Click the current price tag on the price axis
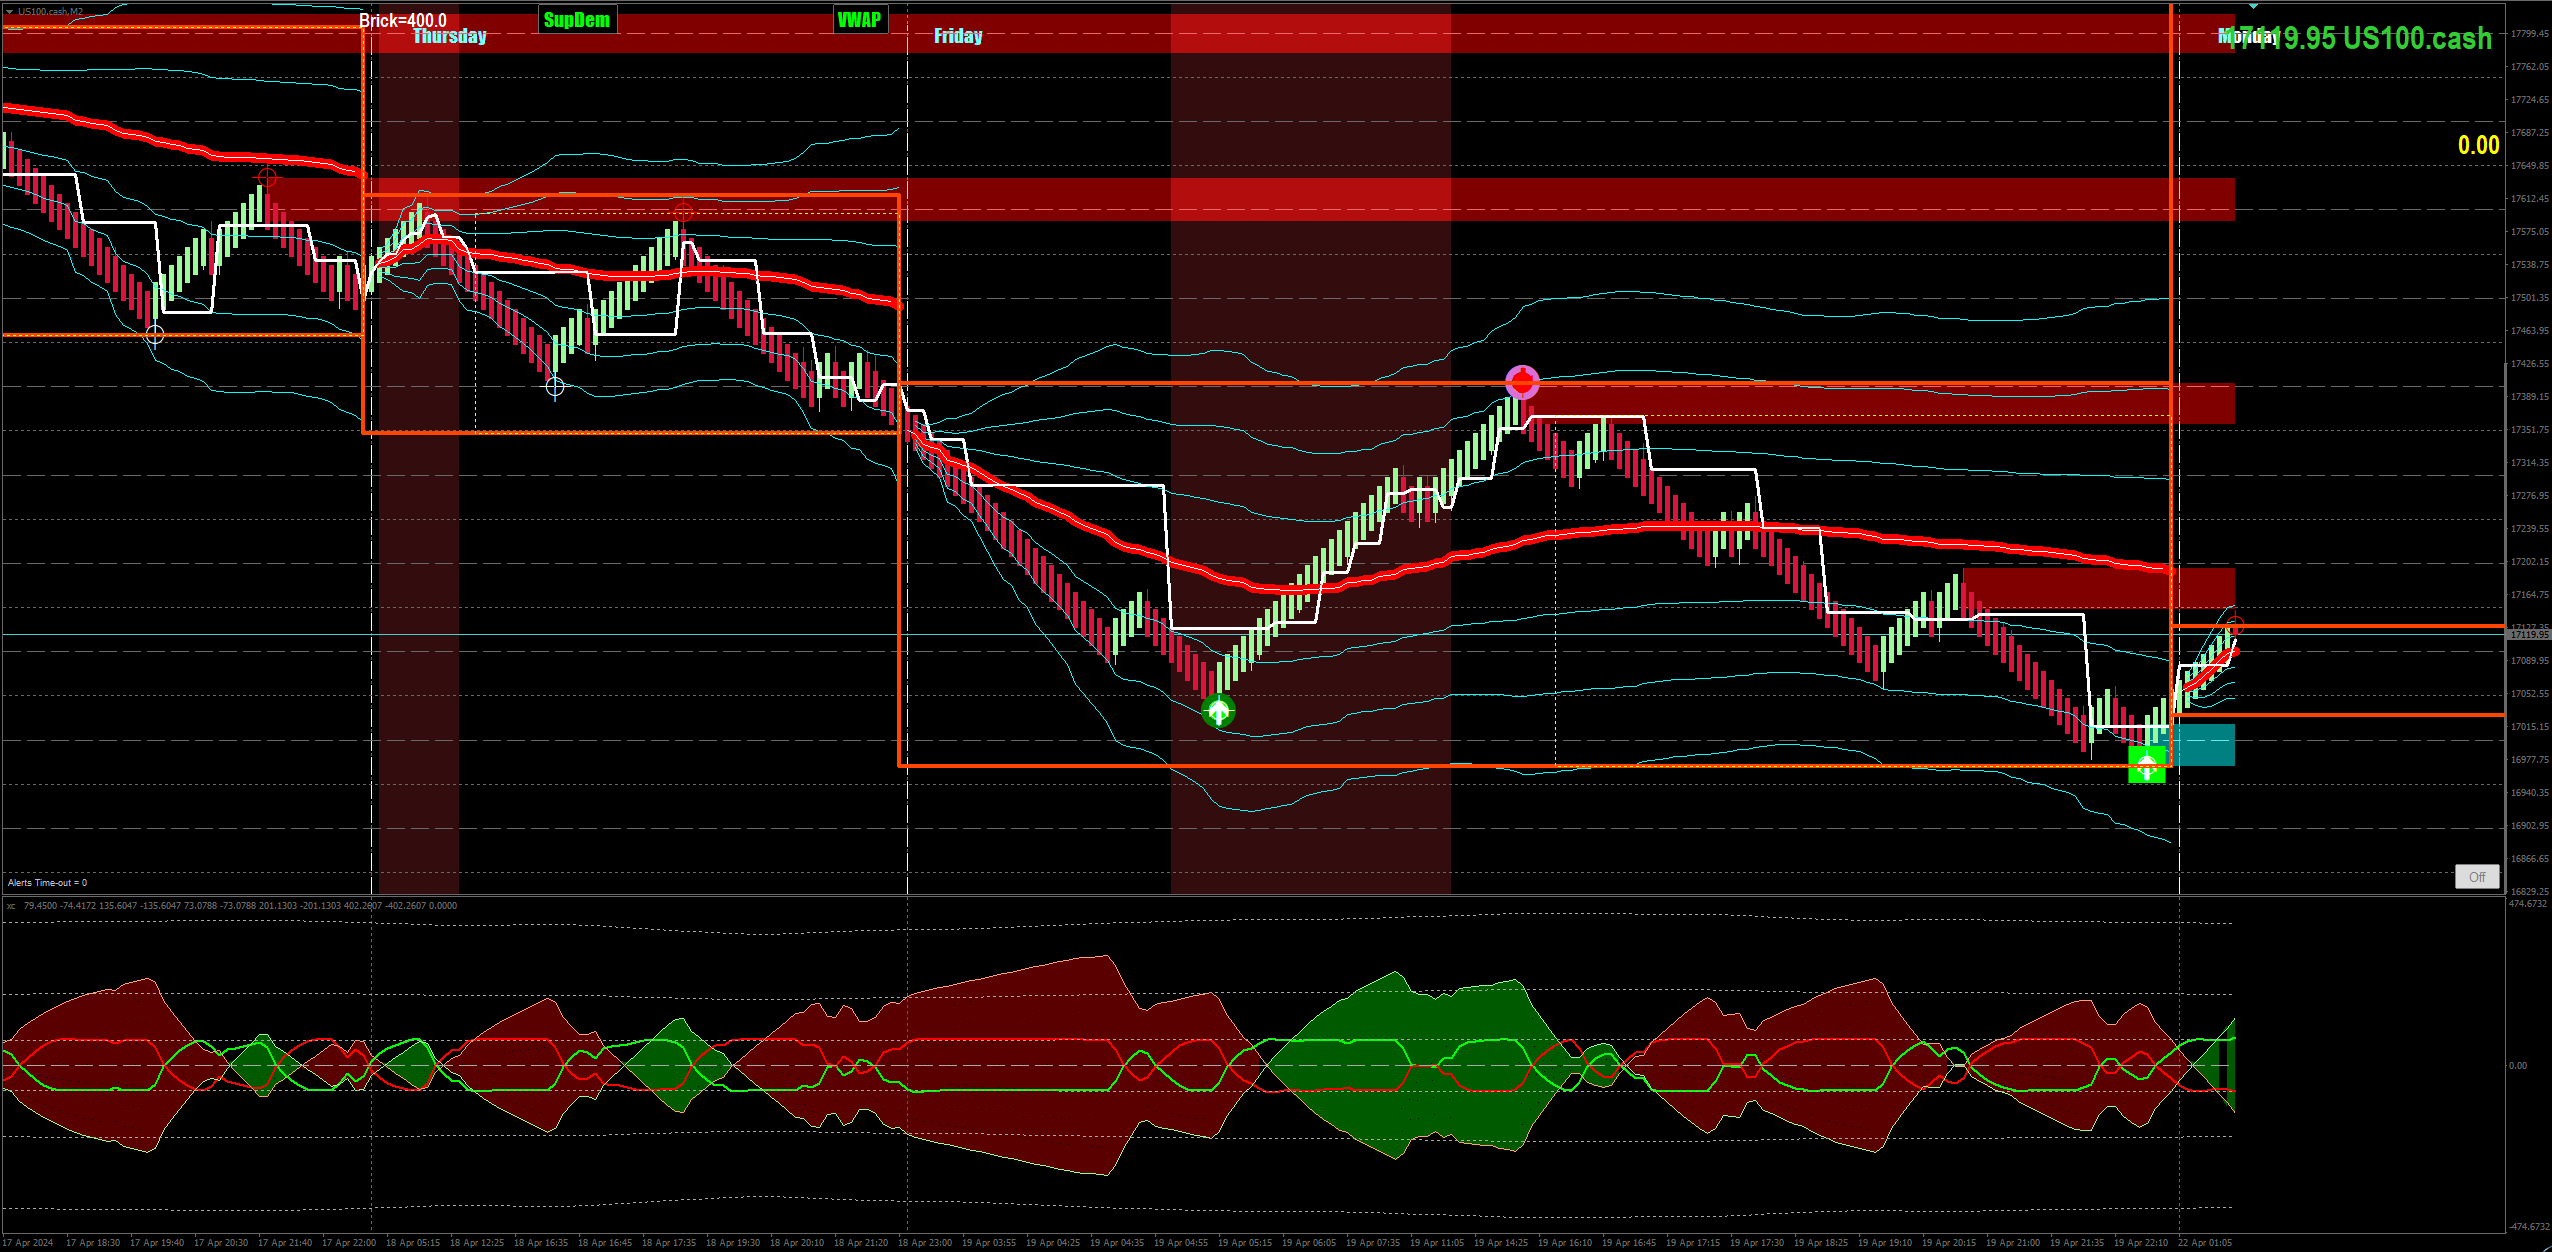Screen dimensions: 2552x1252 coord(2528,635)
